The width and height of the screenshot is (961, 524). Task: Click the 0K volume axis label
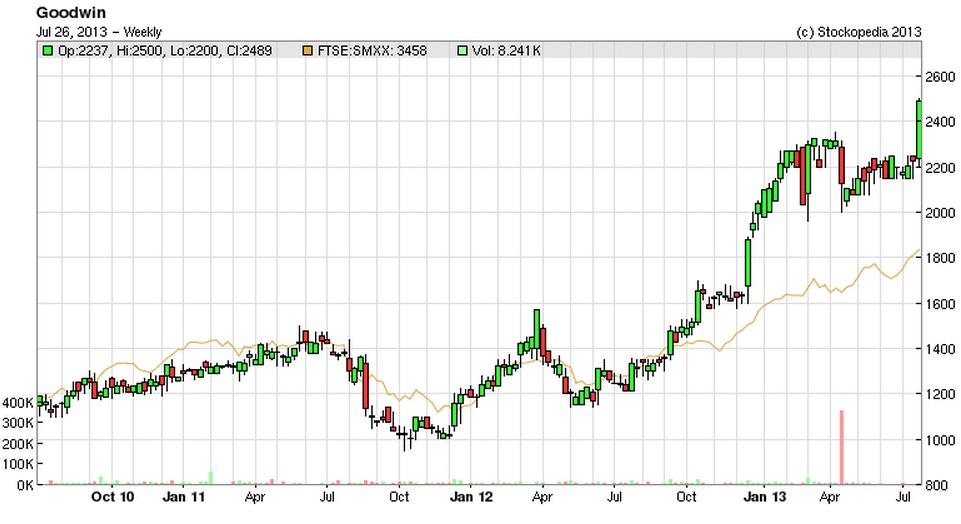[25, 485]
